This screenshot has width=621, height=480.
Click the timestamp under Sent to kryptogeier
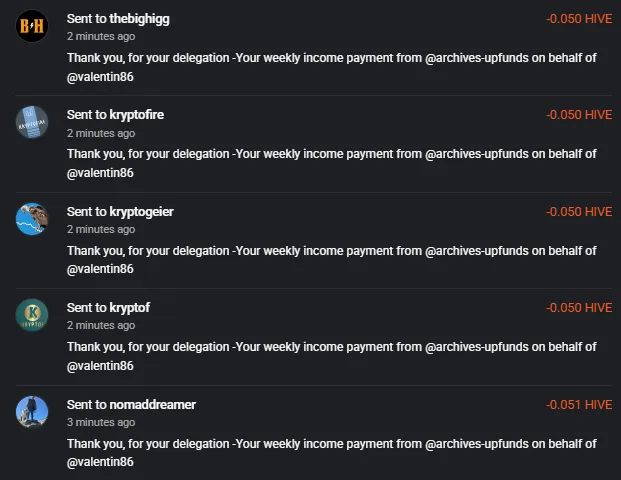tap(101, 230)
